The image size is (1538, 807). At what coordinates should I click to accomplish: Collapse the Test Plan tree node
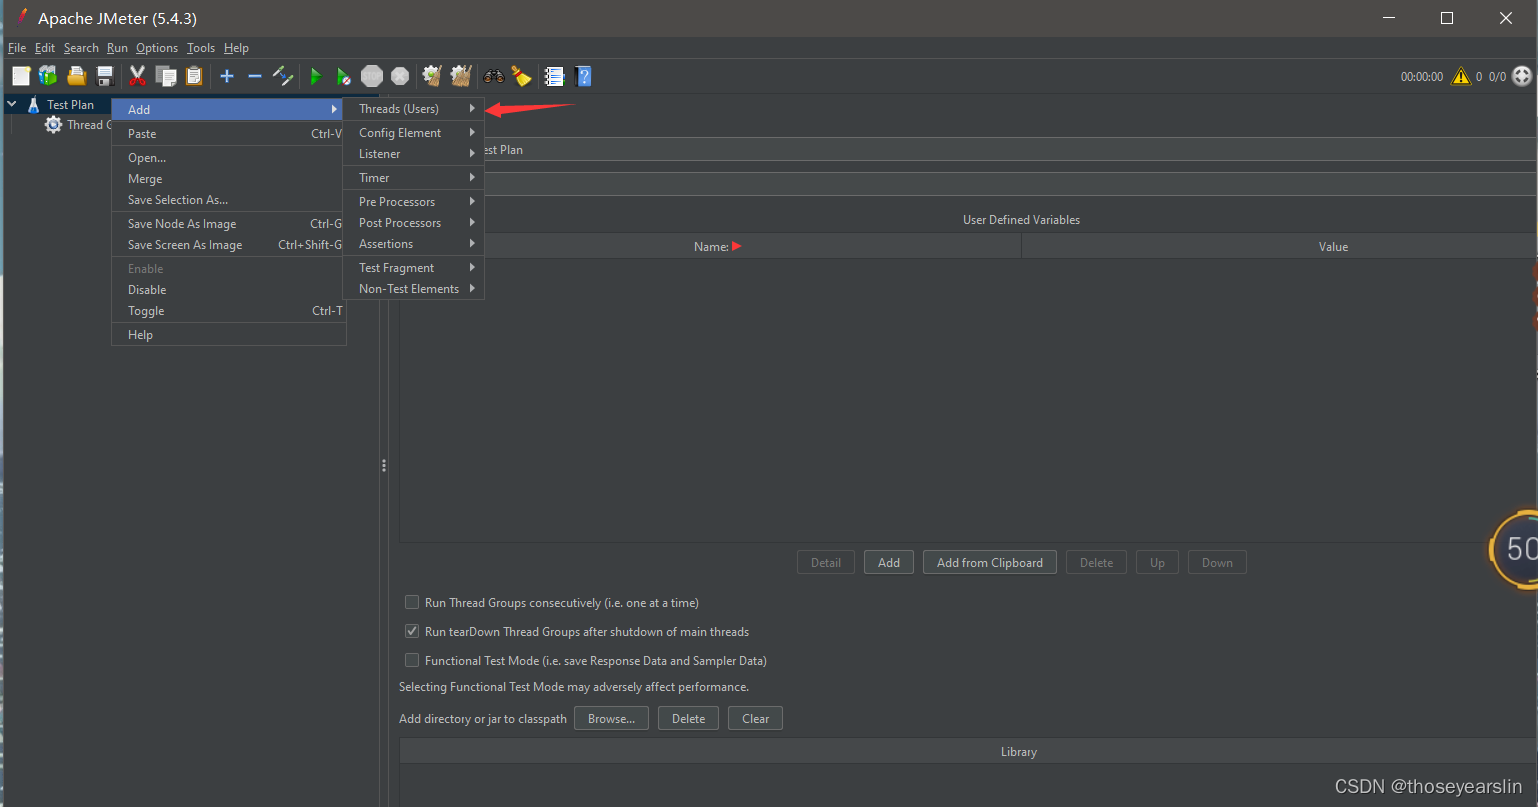click(x=12, y=104)
